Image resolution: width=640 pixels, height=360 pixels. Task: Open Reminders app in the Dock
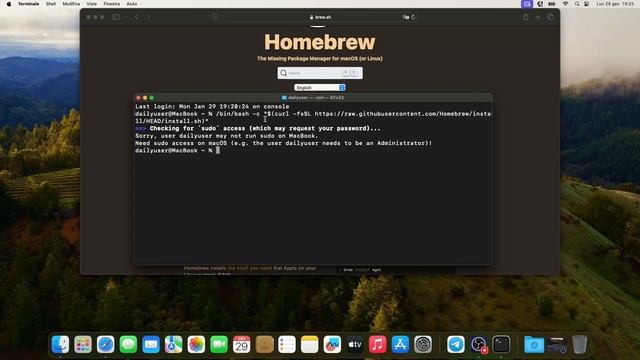[x=287, y=344]
